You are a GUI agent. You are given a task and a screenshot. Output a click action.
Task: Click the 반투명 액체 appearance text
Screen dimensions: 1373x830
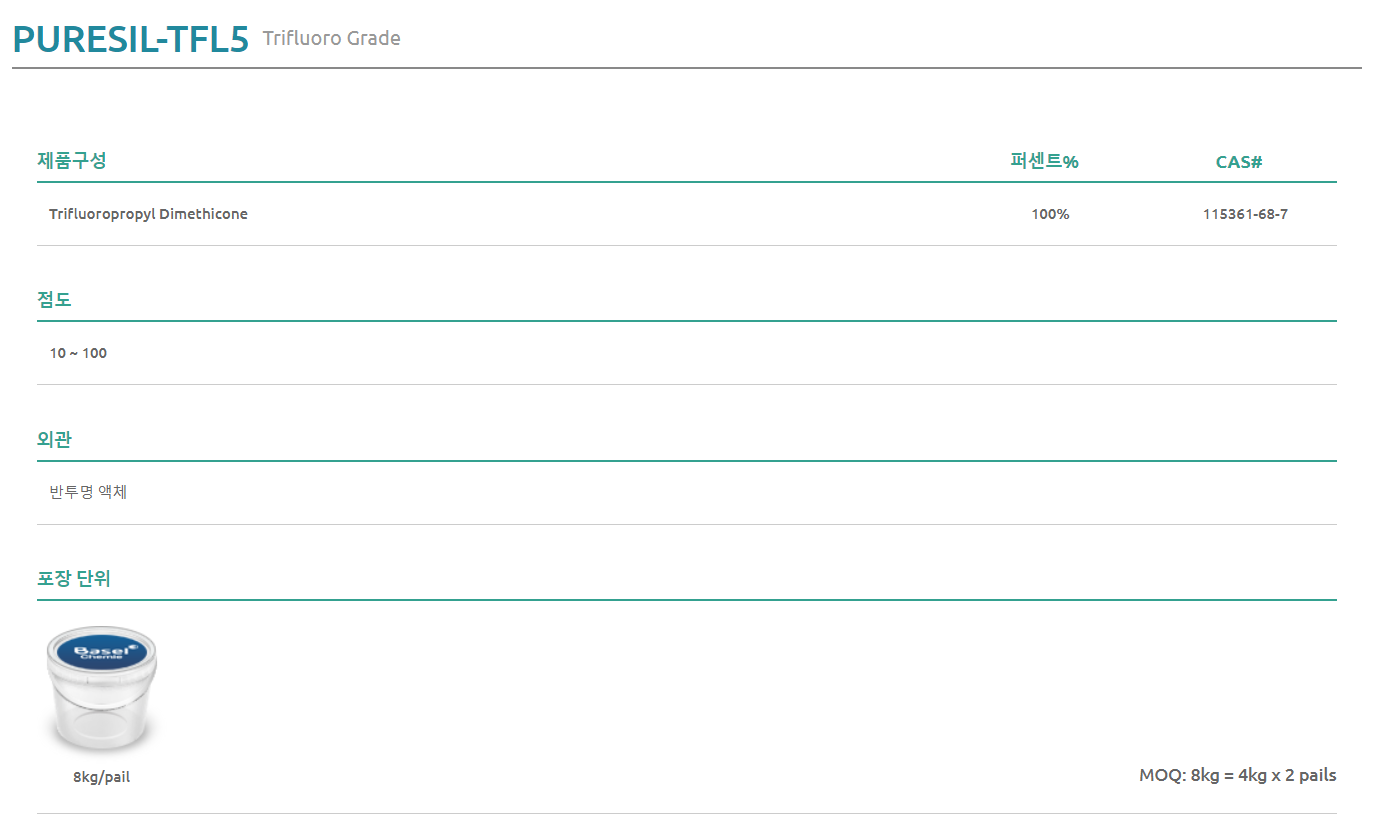(88, 492)
